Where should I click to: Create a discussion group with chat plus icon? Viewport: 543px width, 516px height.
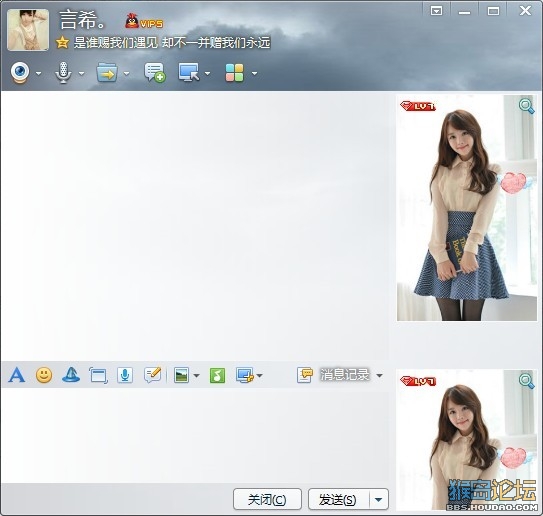[x=154, y=73]
